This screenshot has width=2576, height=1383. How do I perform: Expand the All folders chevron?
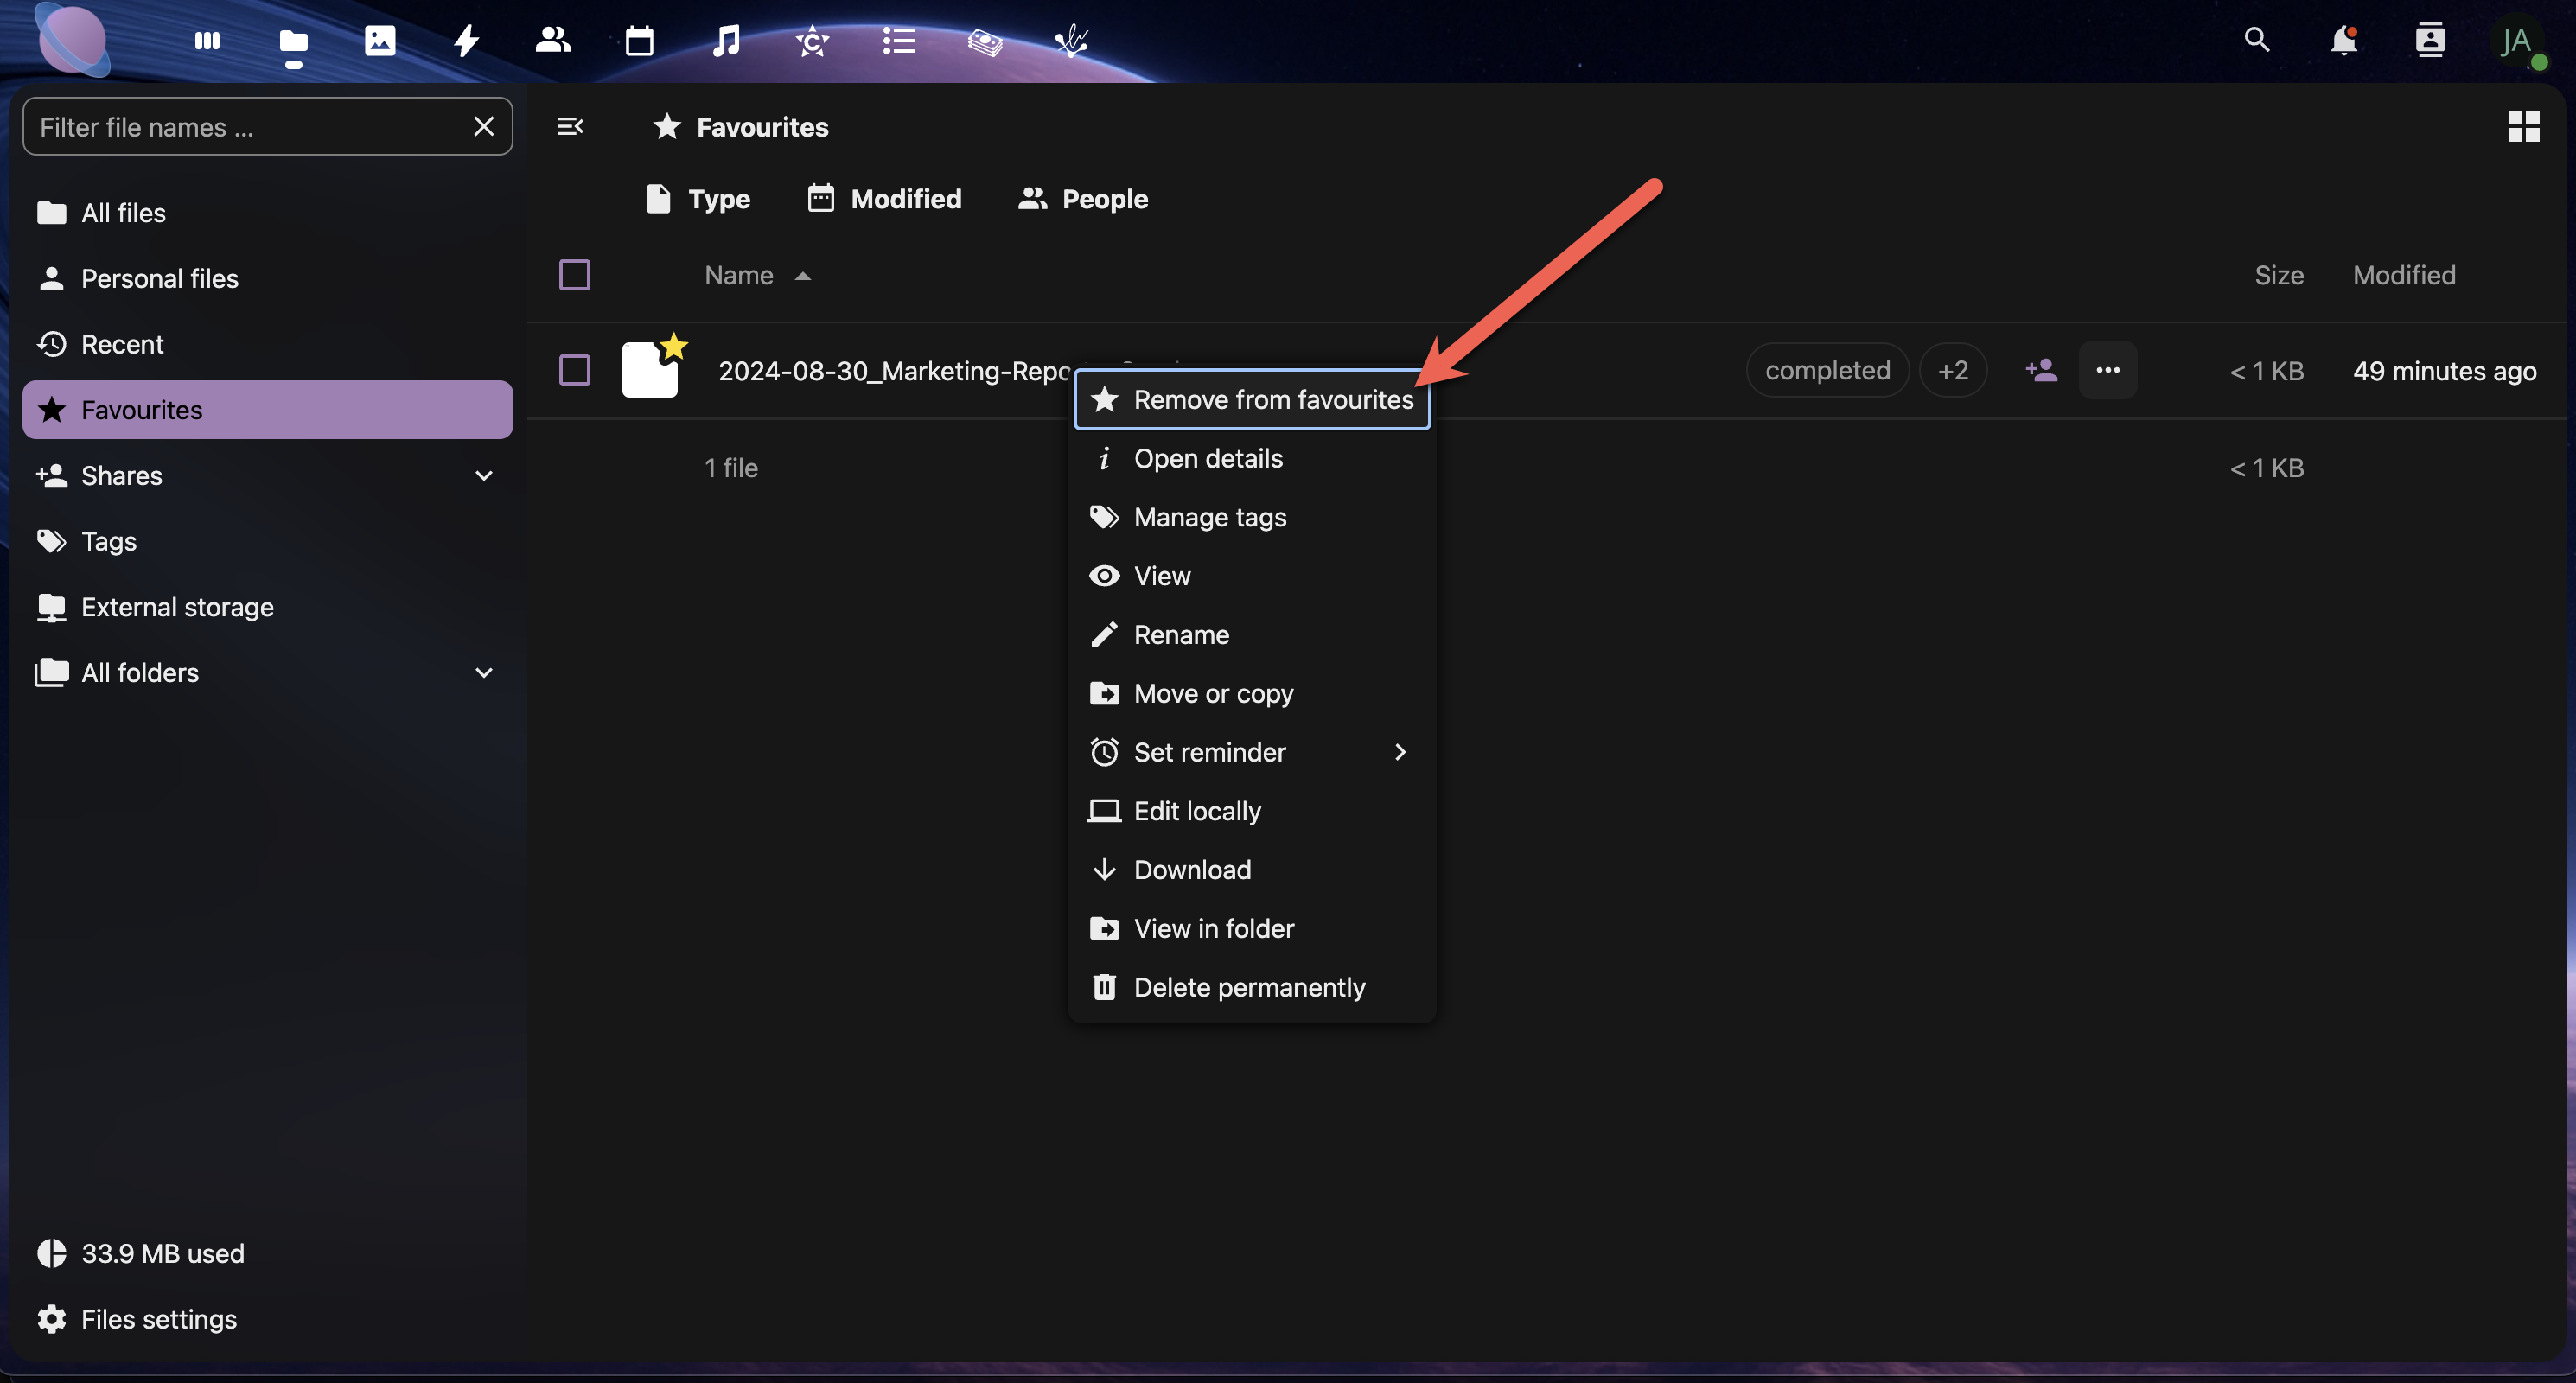[484, 673]
